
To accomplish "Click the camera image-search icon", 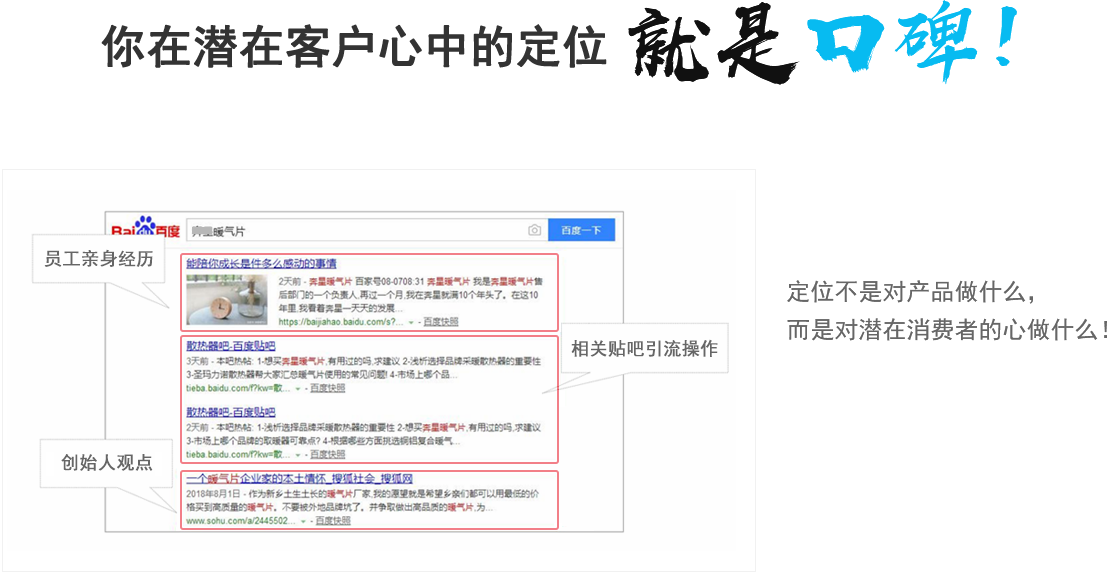I will coord(535,231).
